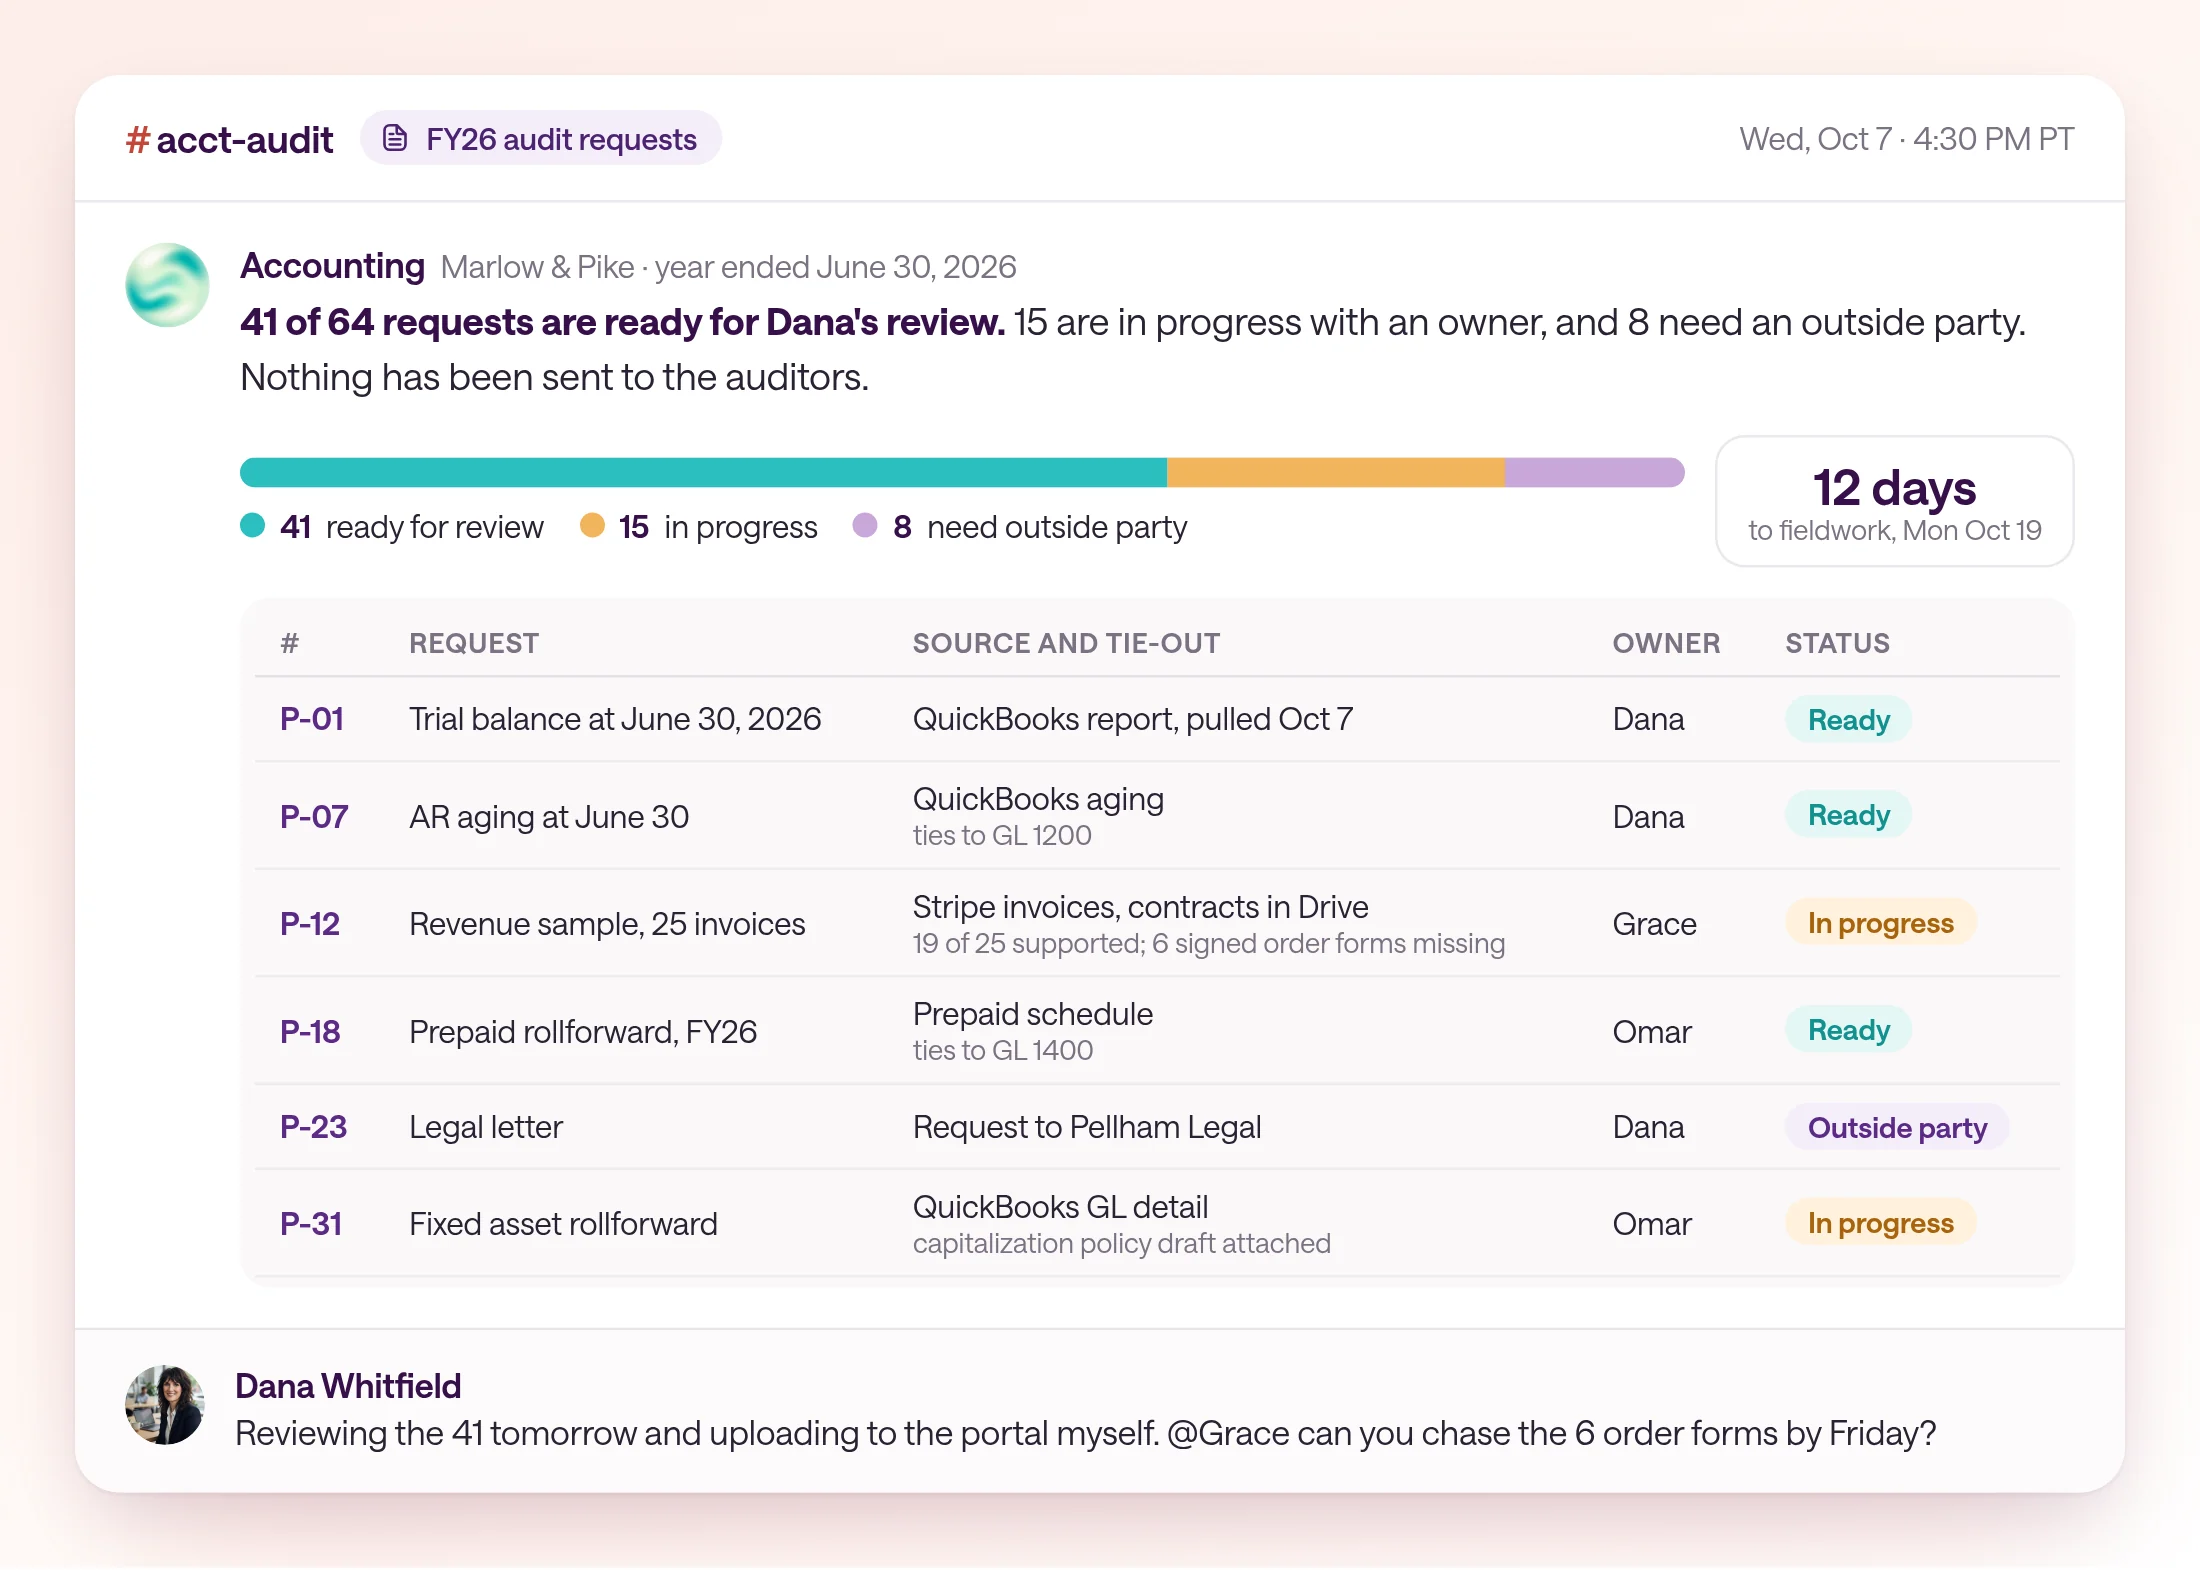Click owner Grace in Revenue sample row
Image resolution: width=2200 pixels, height=1570 pixels.
(1654, 924)
